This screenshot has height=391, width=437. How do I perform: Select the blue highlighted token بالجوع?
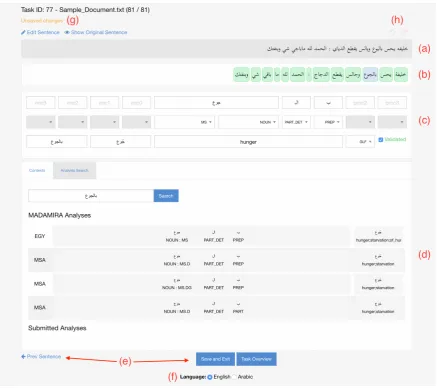point(370,75)
